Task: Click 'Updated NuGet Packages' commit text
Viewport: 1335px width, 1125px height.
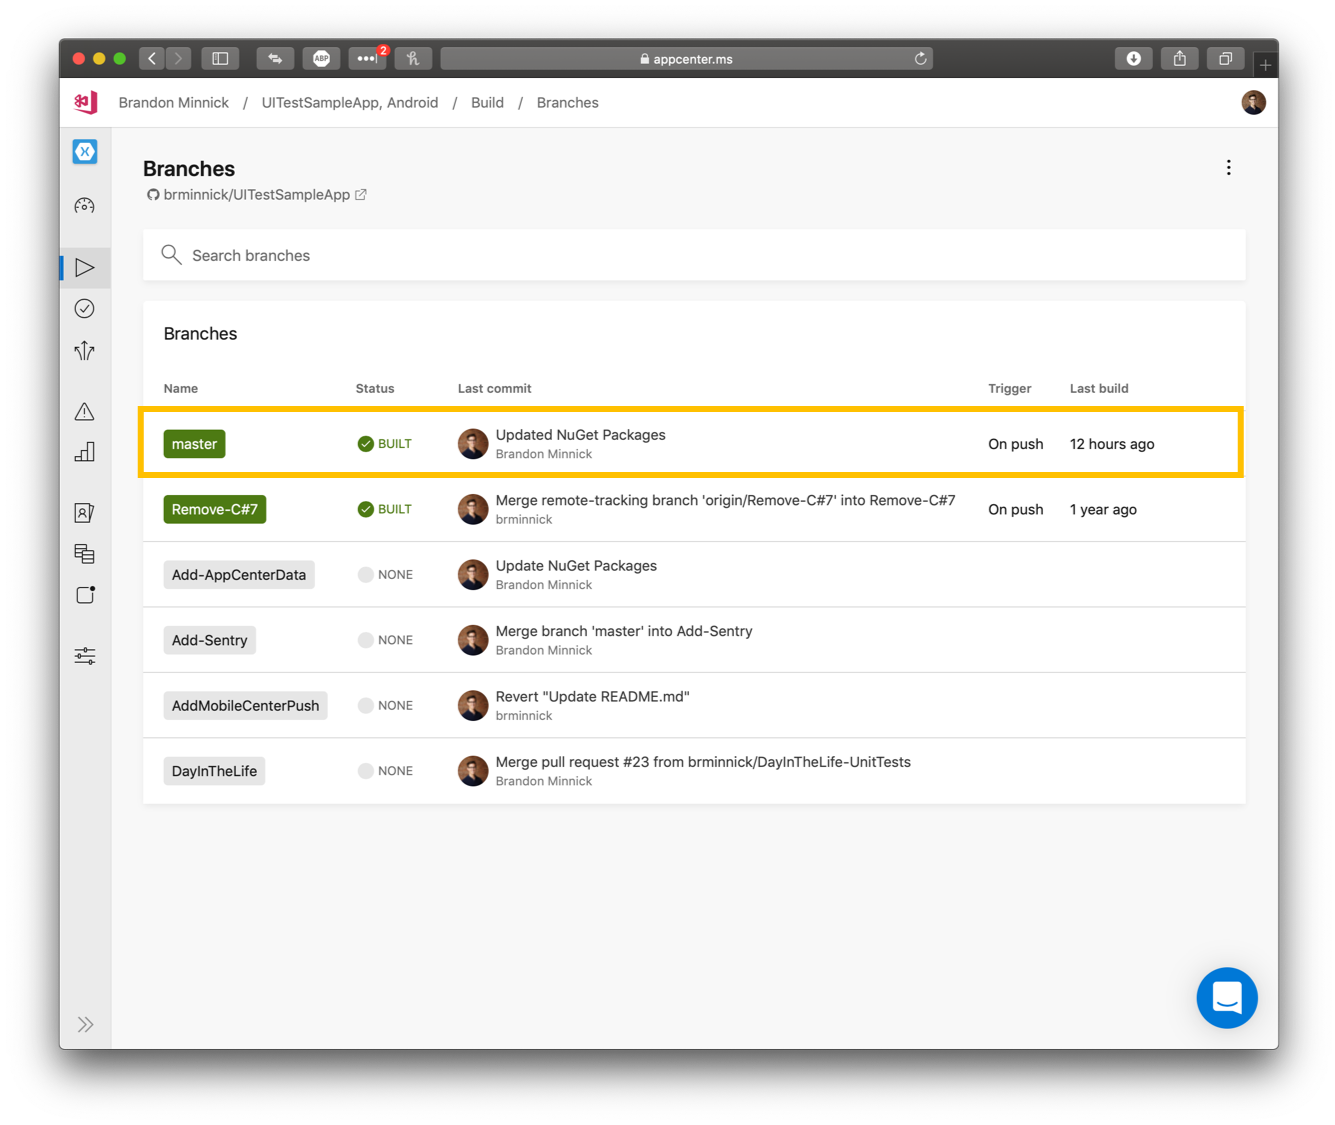Action: pos(581,435)
